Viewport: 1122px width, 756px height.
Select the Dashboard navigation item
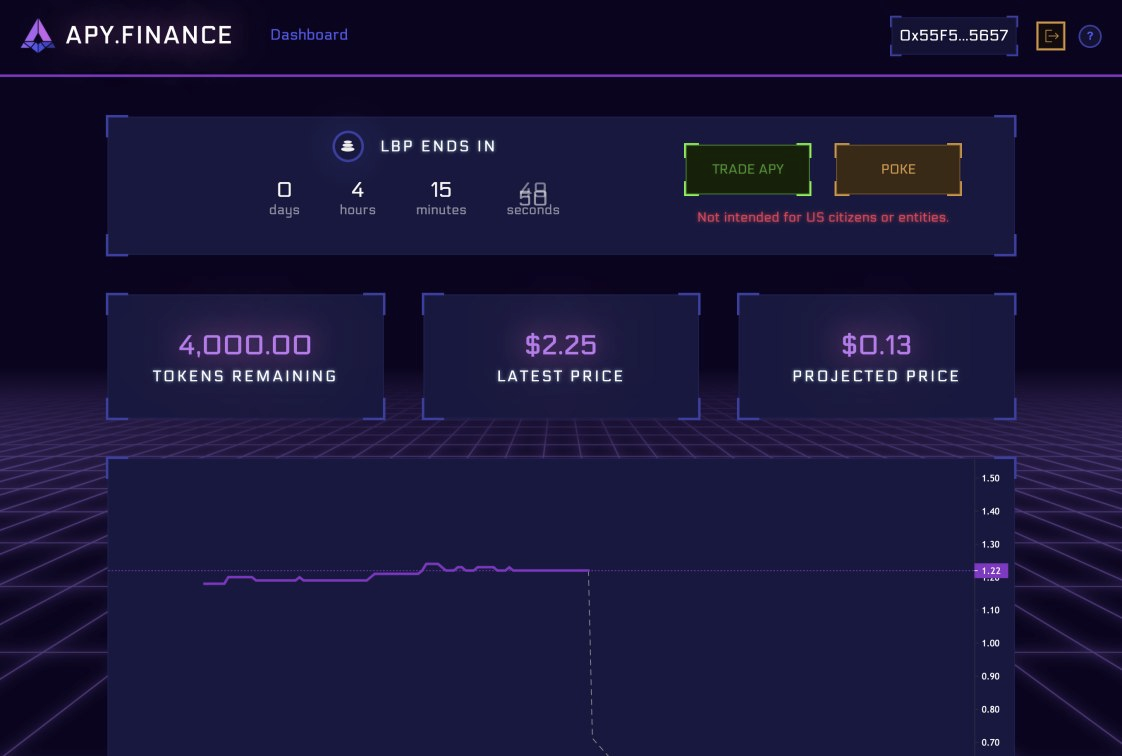click(x=309, y=34)
